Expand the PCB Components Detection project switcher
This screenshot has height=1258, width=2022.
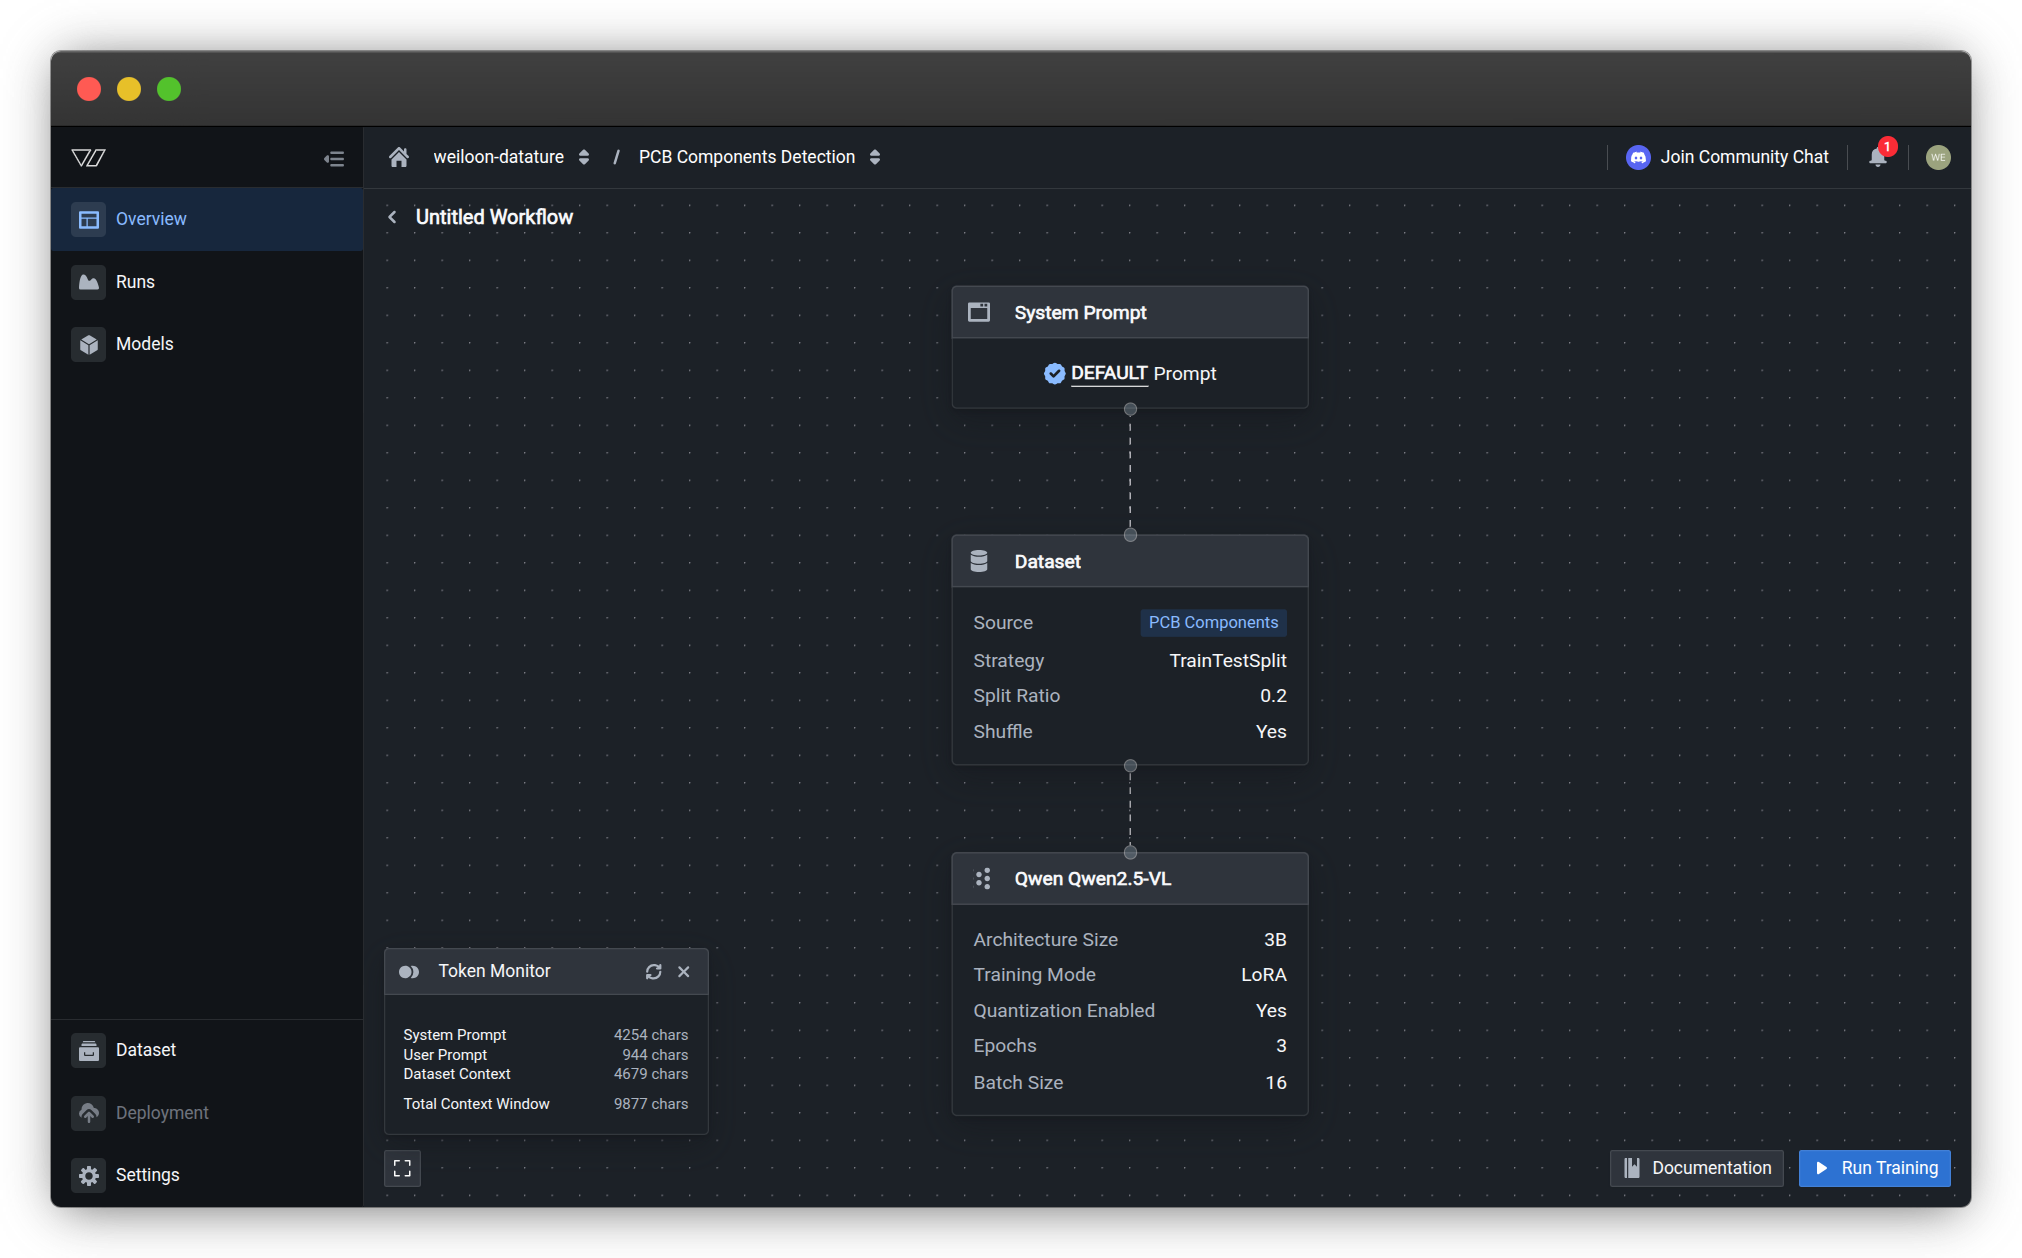click(x=875, y=157)
